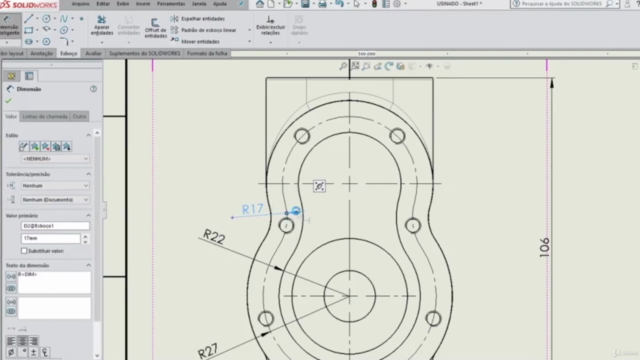Toggle left justify dimension text
This screenshot has height=360, width=640.
11,340
